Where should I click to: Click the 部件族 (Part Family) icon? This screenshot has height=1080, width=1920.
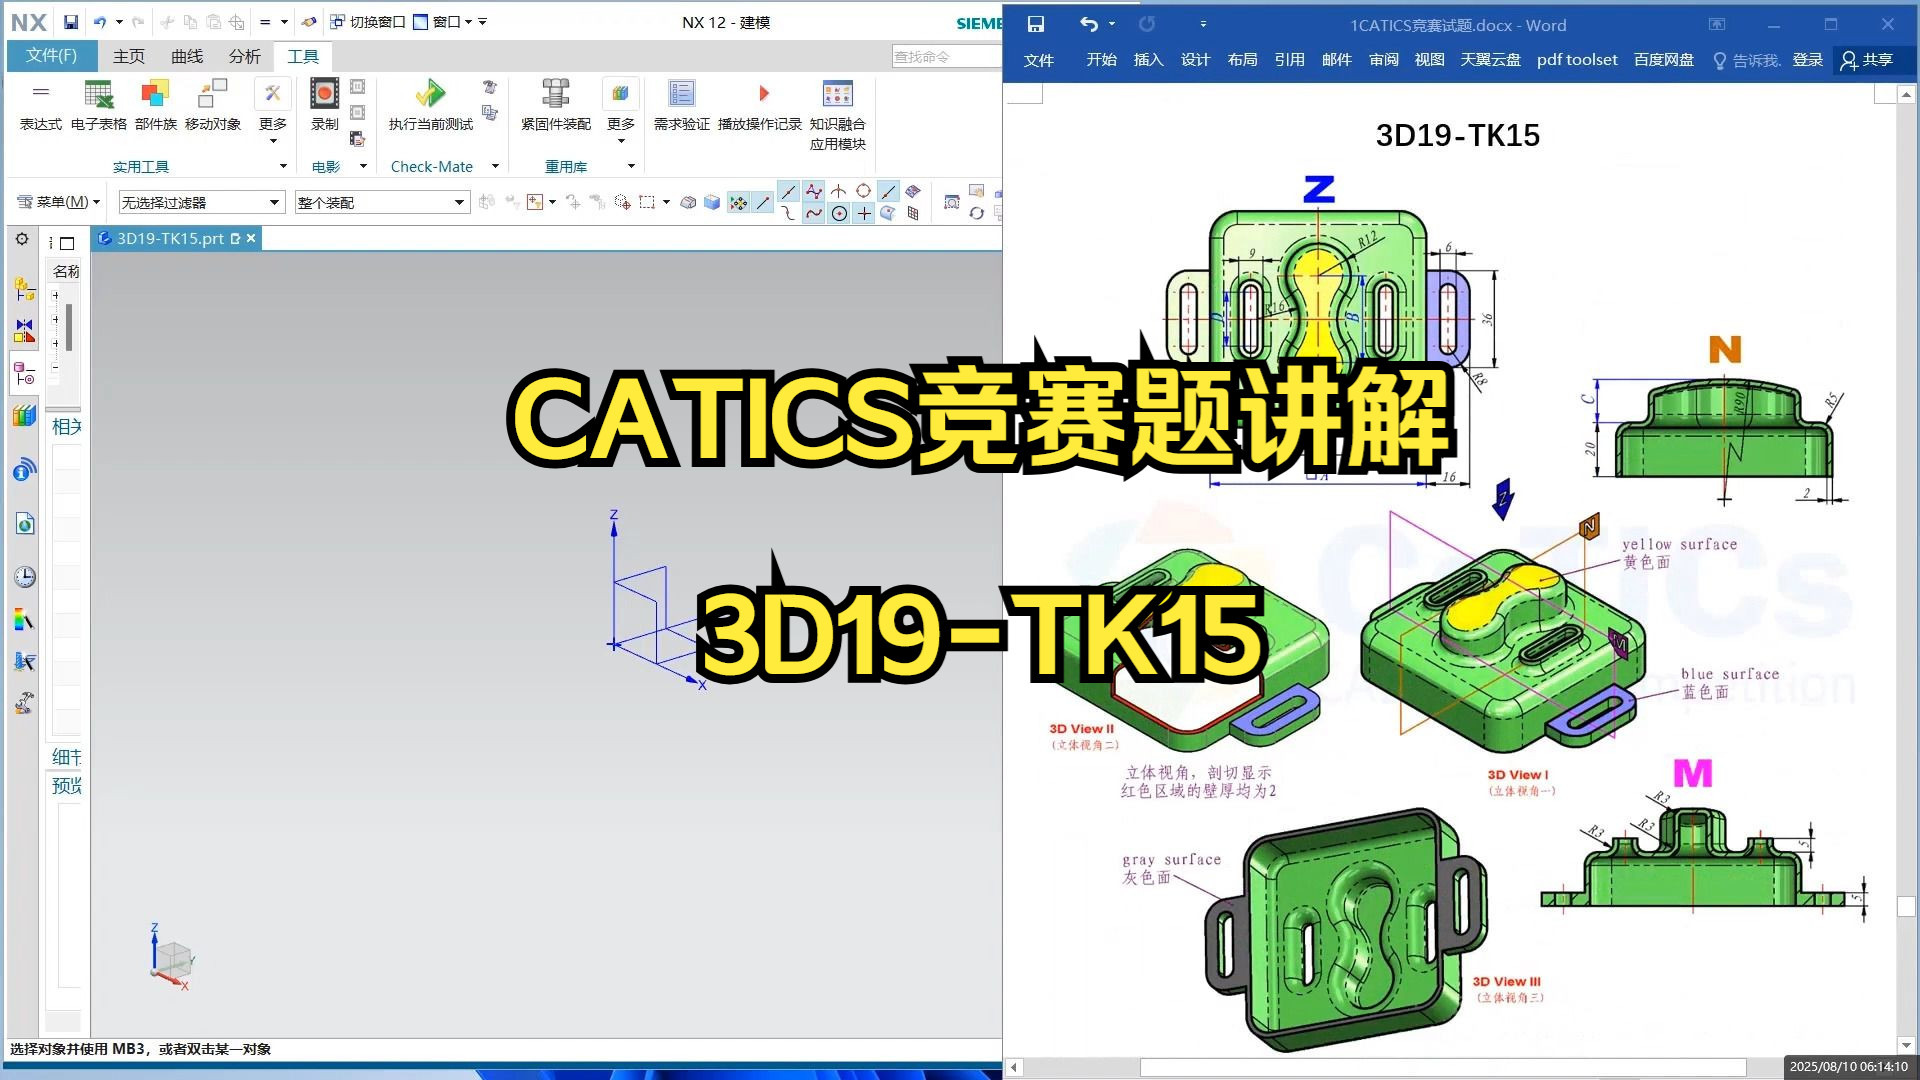click(155, 105)
